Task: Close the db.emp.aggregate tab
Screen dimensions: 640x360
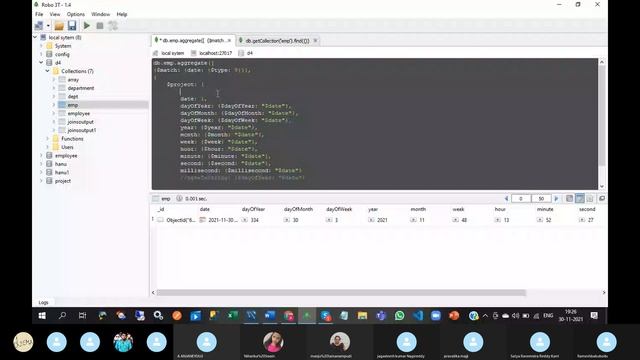Action: [229, 40]
